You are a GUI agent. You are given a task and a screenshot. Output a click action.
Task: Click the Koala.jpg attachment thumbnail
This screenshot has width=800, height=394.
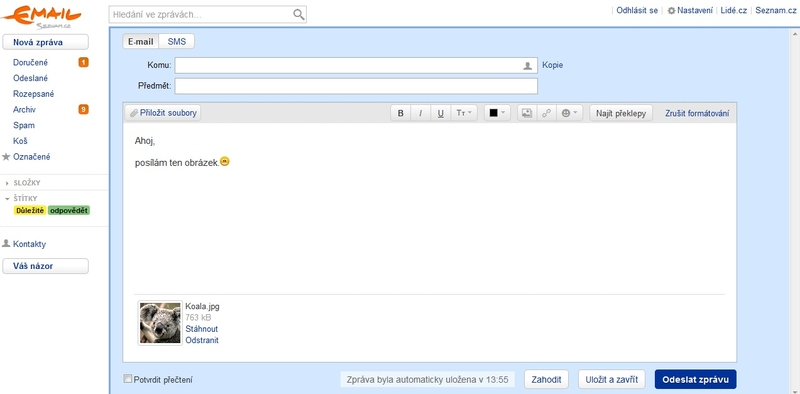(160, 323)
